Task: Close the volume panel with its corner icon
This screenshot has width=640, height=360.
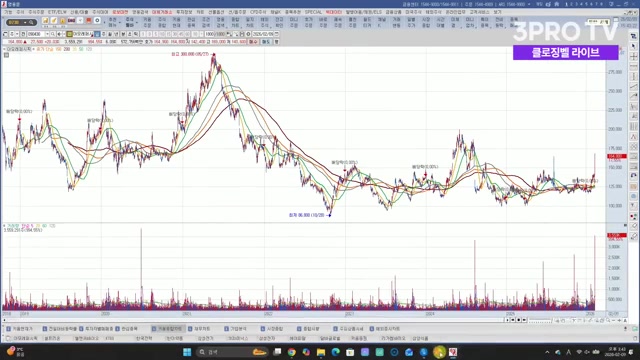Action: pyautogui.click(x=625, y=225)
